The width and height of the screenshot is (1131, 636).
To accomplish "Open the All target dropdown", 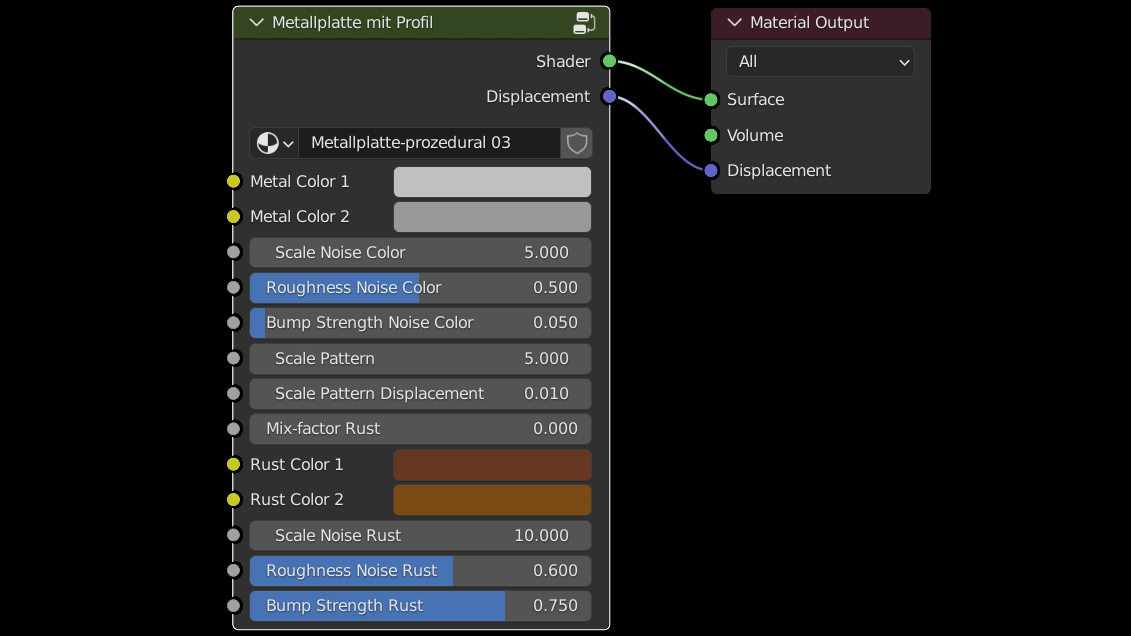I will (820, 62).
